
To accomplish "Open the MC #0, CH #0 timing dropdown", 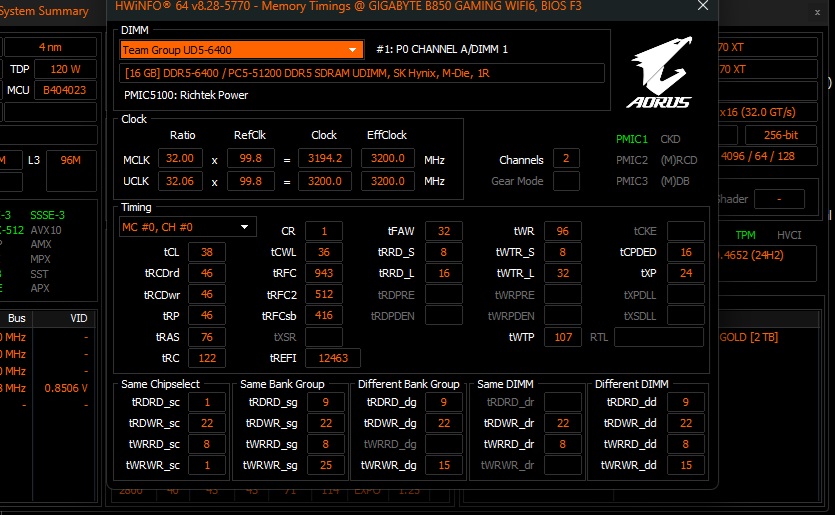I will click(187, 227).
